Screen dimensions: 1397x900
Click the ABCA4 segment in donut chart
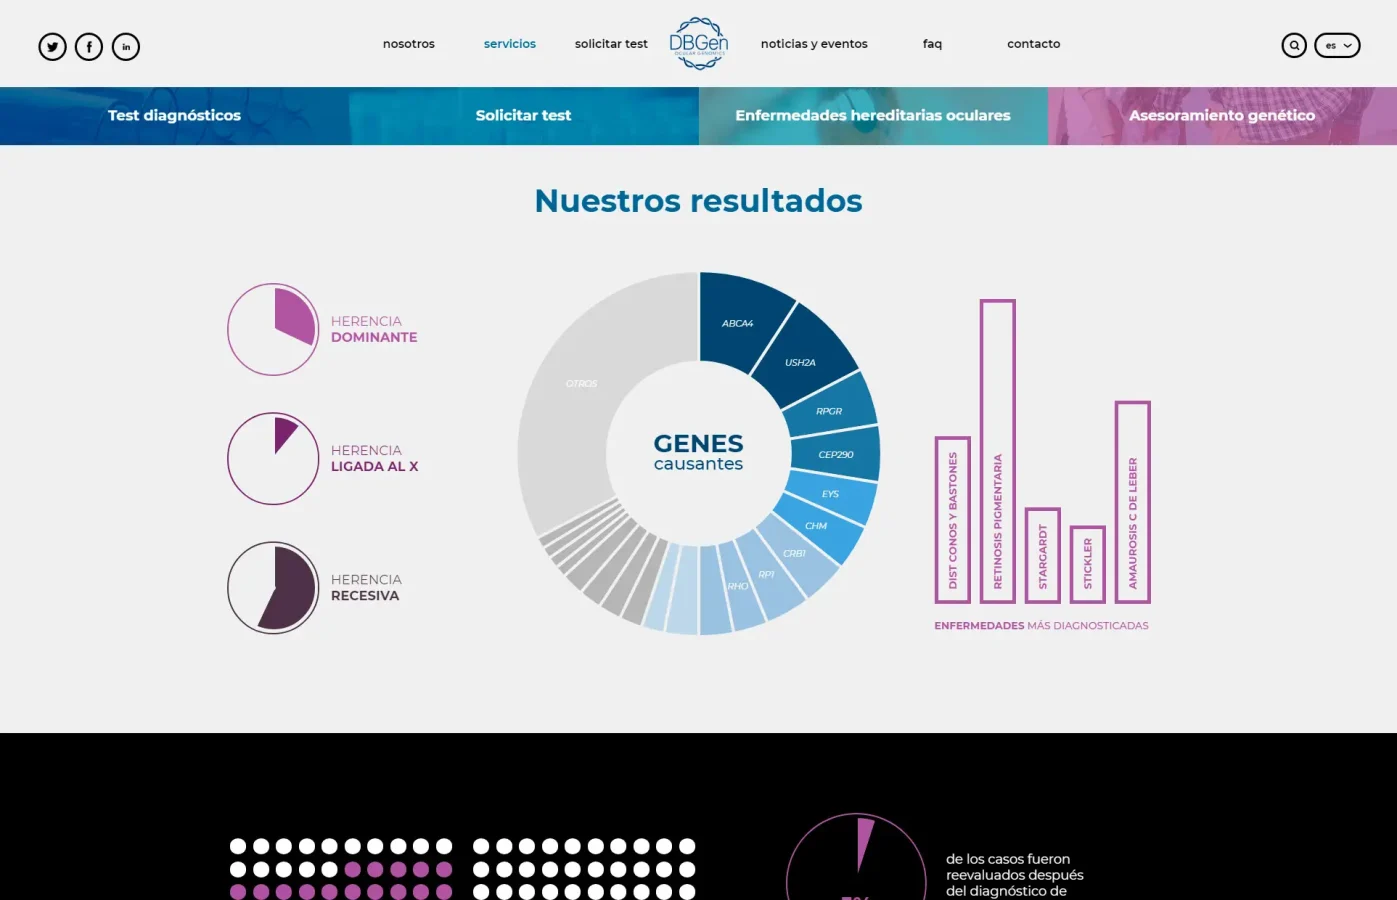click(x=738, y=322)
